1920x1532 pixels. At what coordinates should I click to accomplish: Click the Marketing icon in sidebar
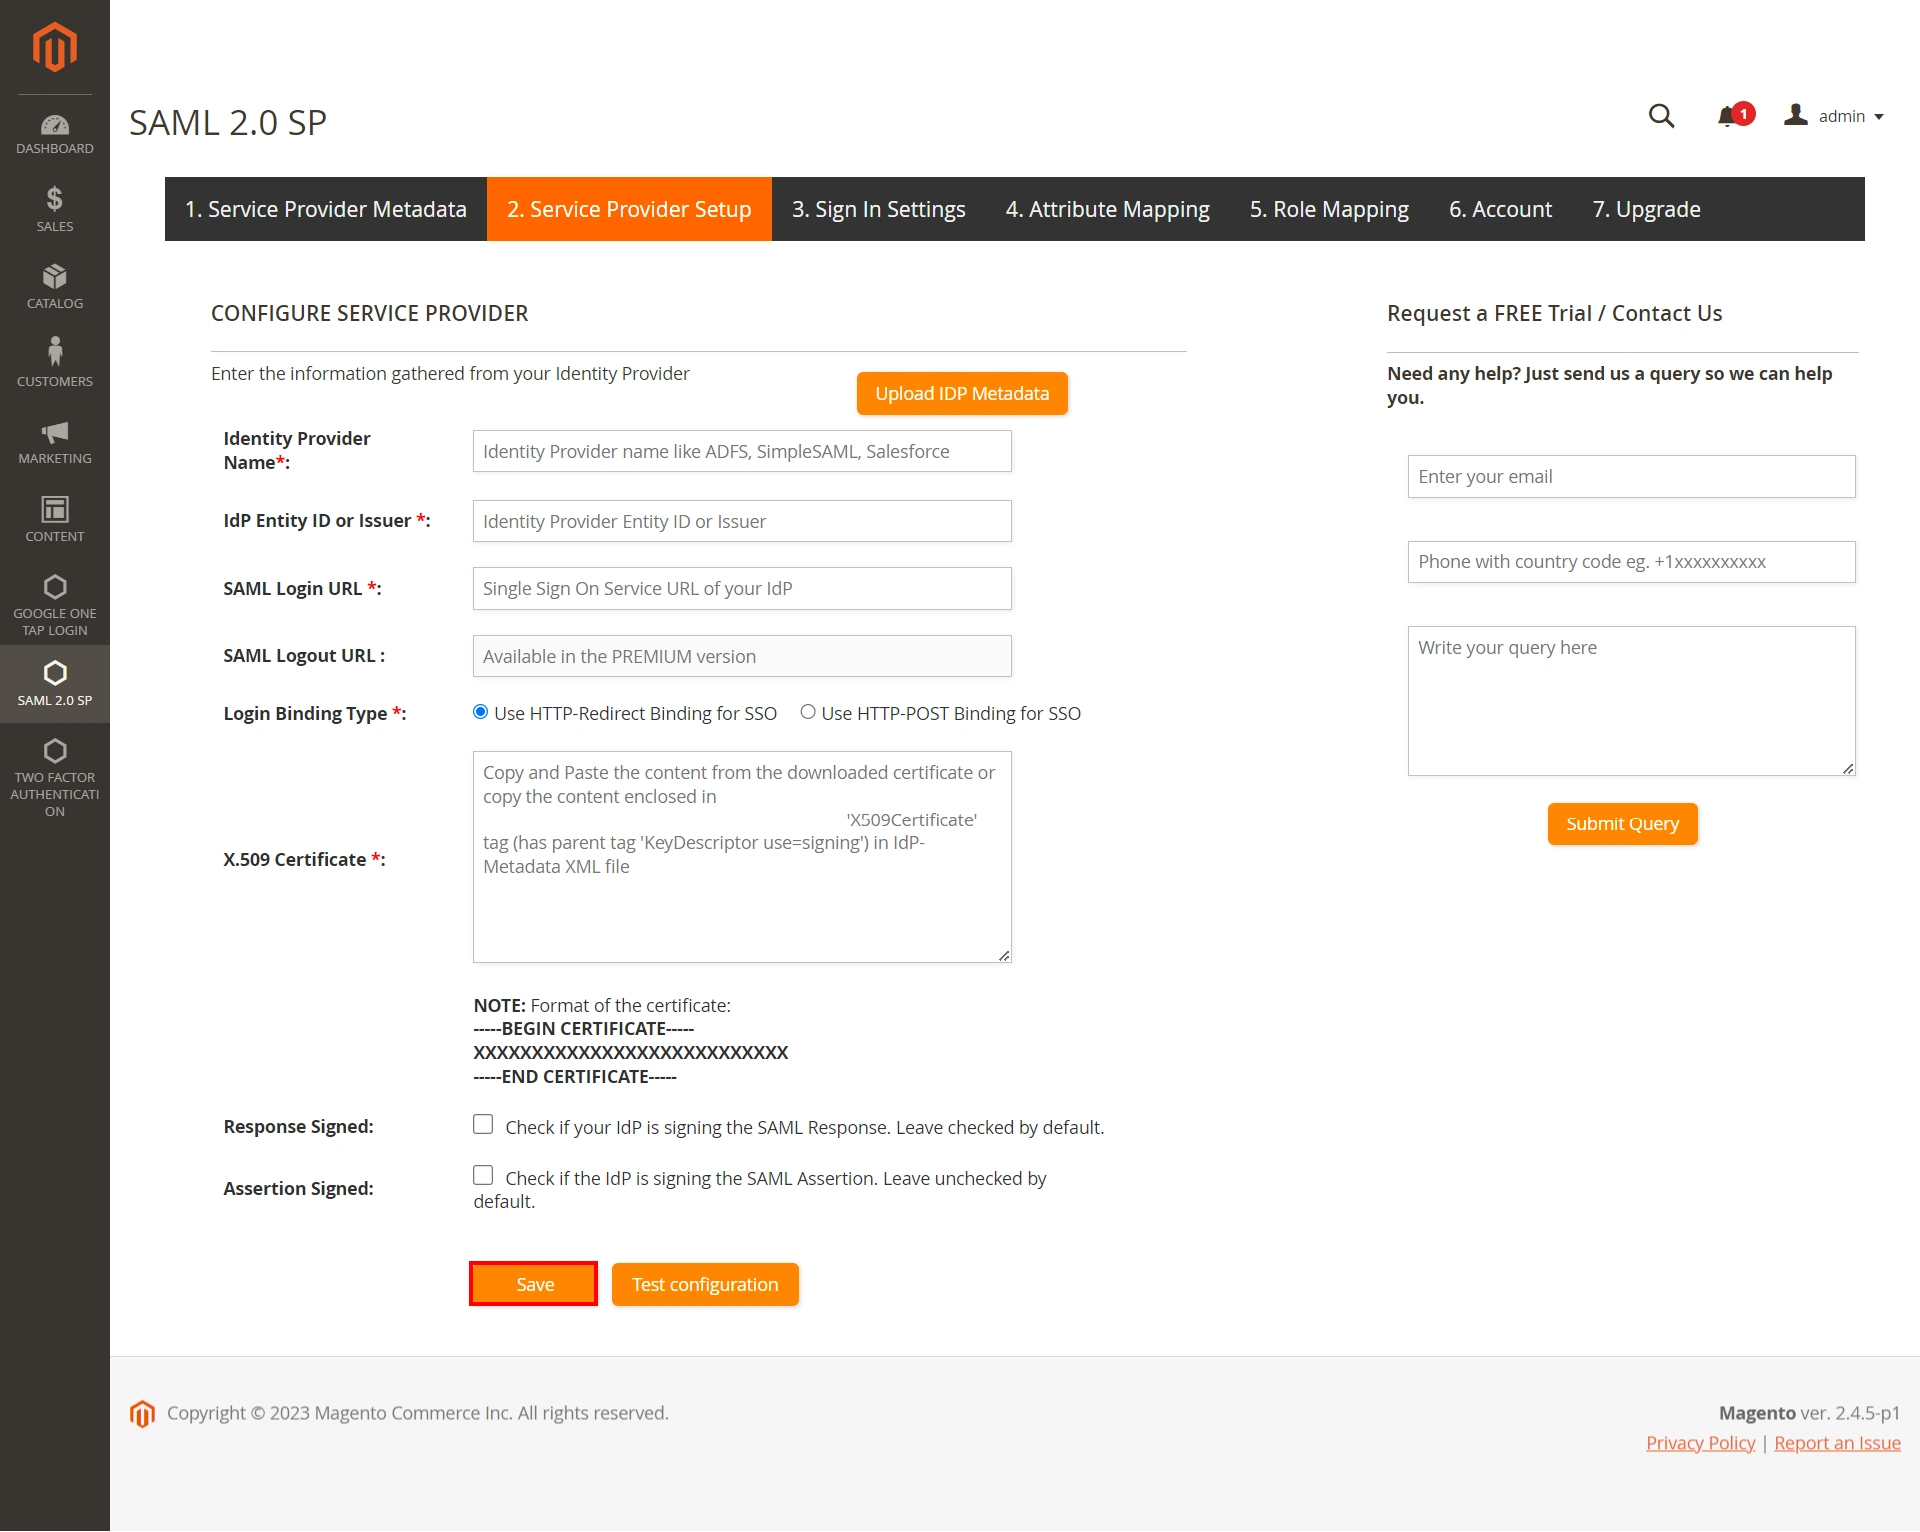pos(53,435)
